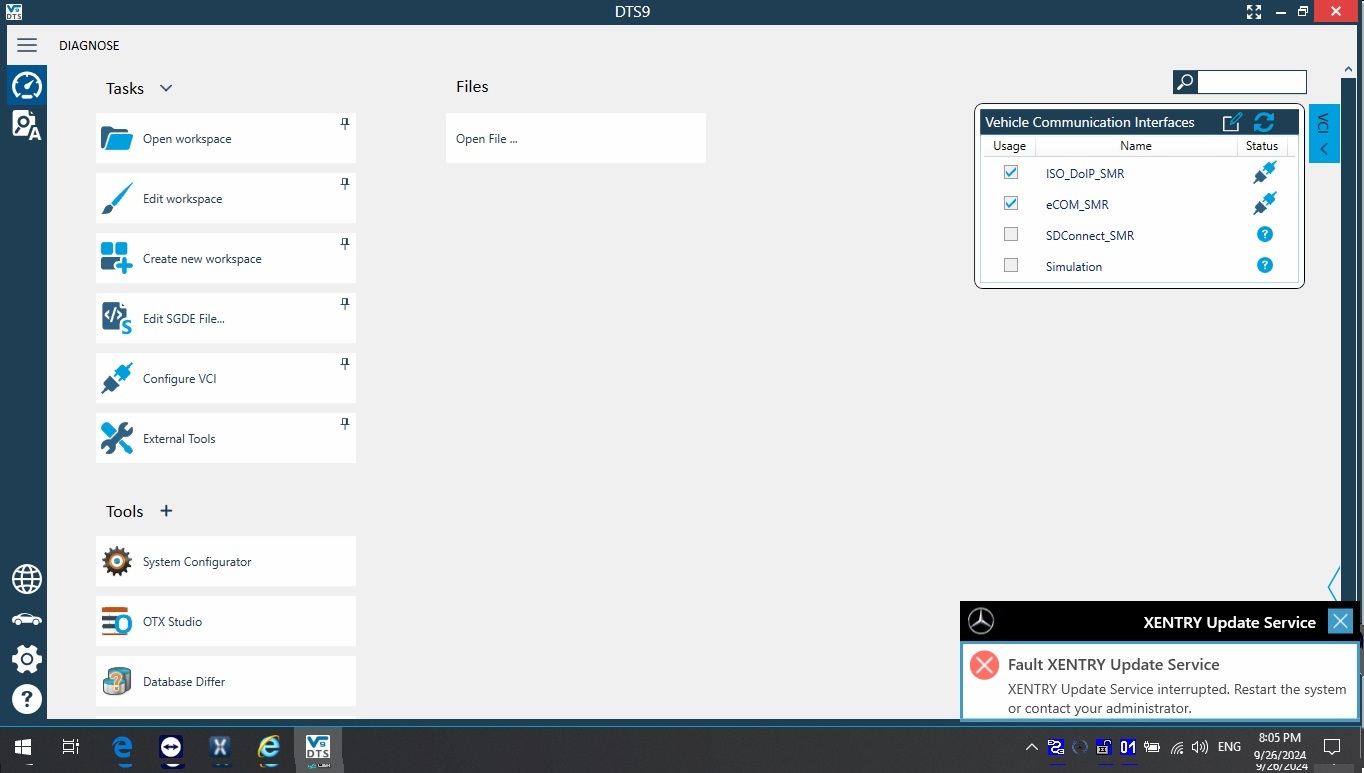Click into the search input field
Screen dimensions: 1364x773
[x=1251, y=82]
